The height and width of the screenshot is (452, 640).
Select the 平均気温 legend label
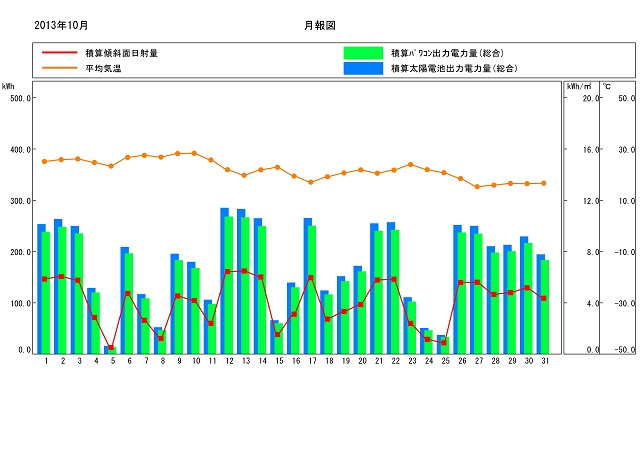click(103, 68)
